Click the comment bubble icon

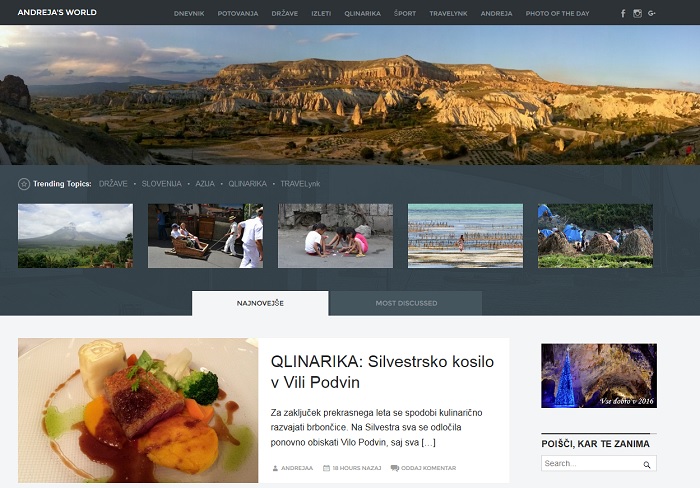pyautogui.click(x=395, y=468)
